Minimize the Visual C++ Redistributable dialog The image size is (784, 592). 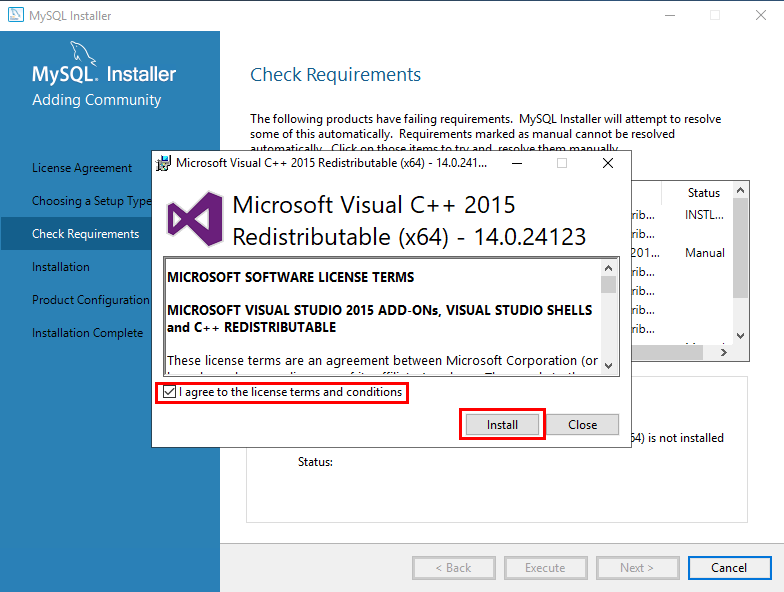pyautogui.click(x=517, y=163)
